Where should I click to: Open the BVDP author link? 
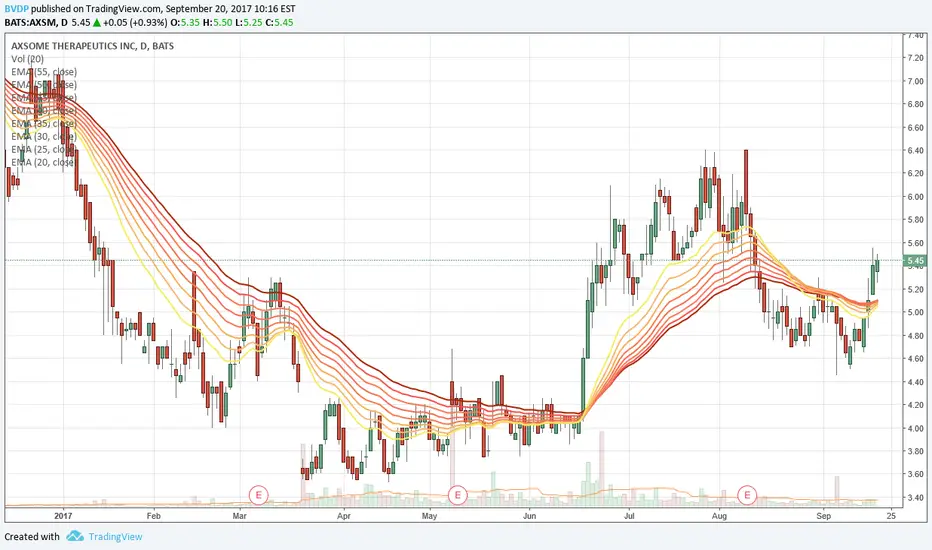tap(16, 9)
